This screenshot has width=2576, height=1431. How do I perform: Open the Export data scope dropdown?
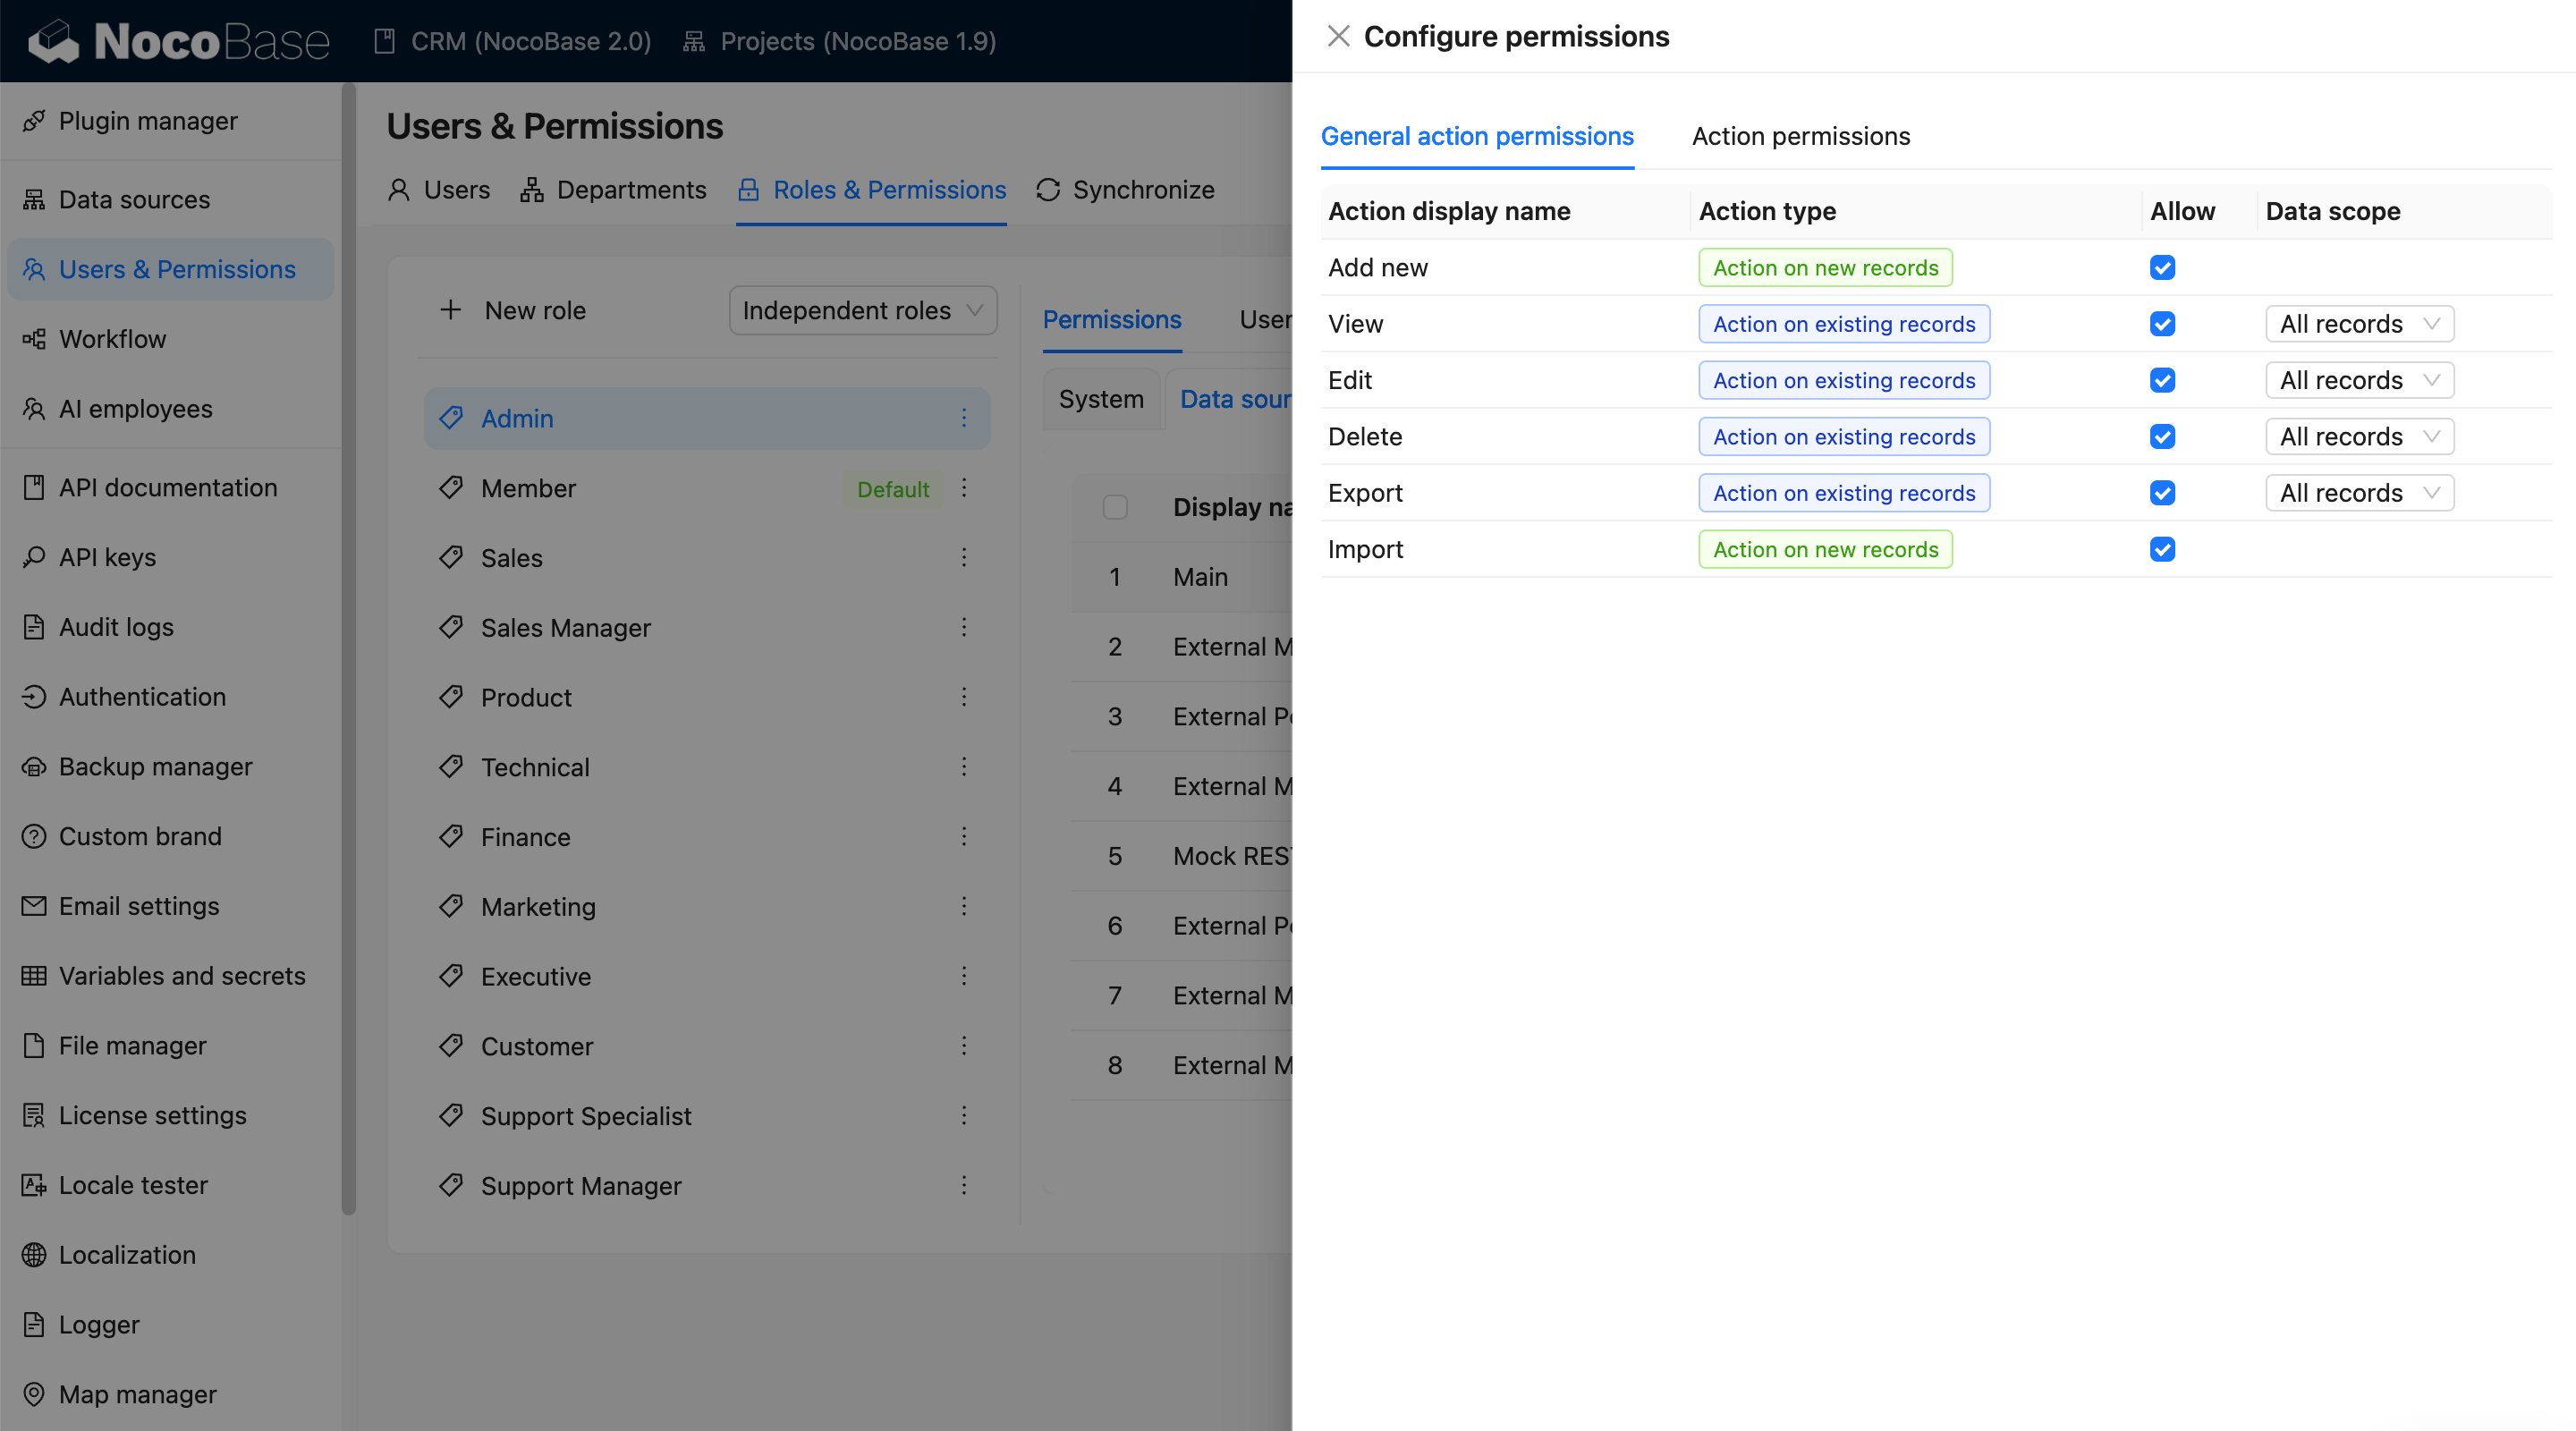2358,493
